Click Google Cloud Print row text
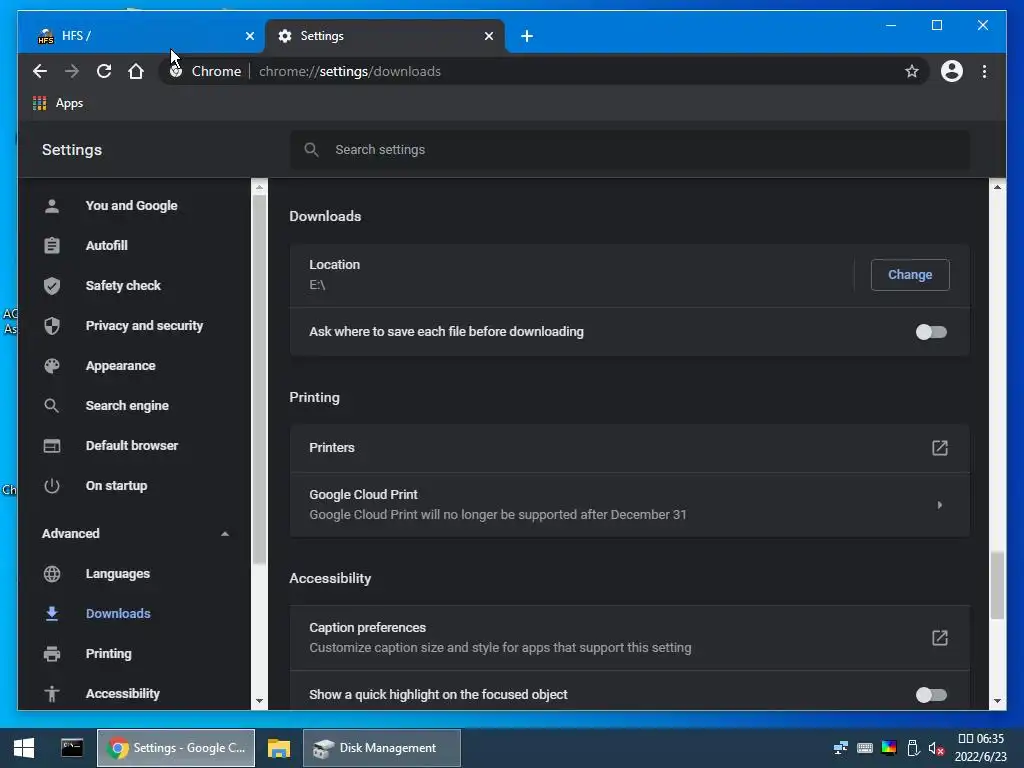Viewport: 1024px width, 768px height. coord(363,495)
